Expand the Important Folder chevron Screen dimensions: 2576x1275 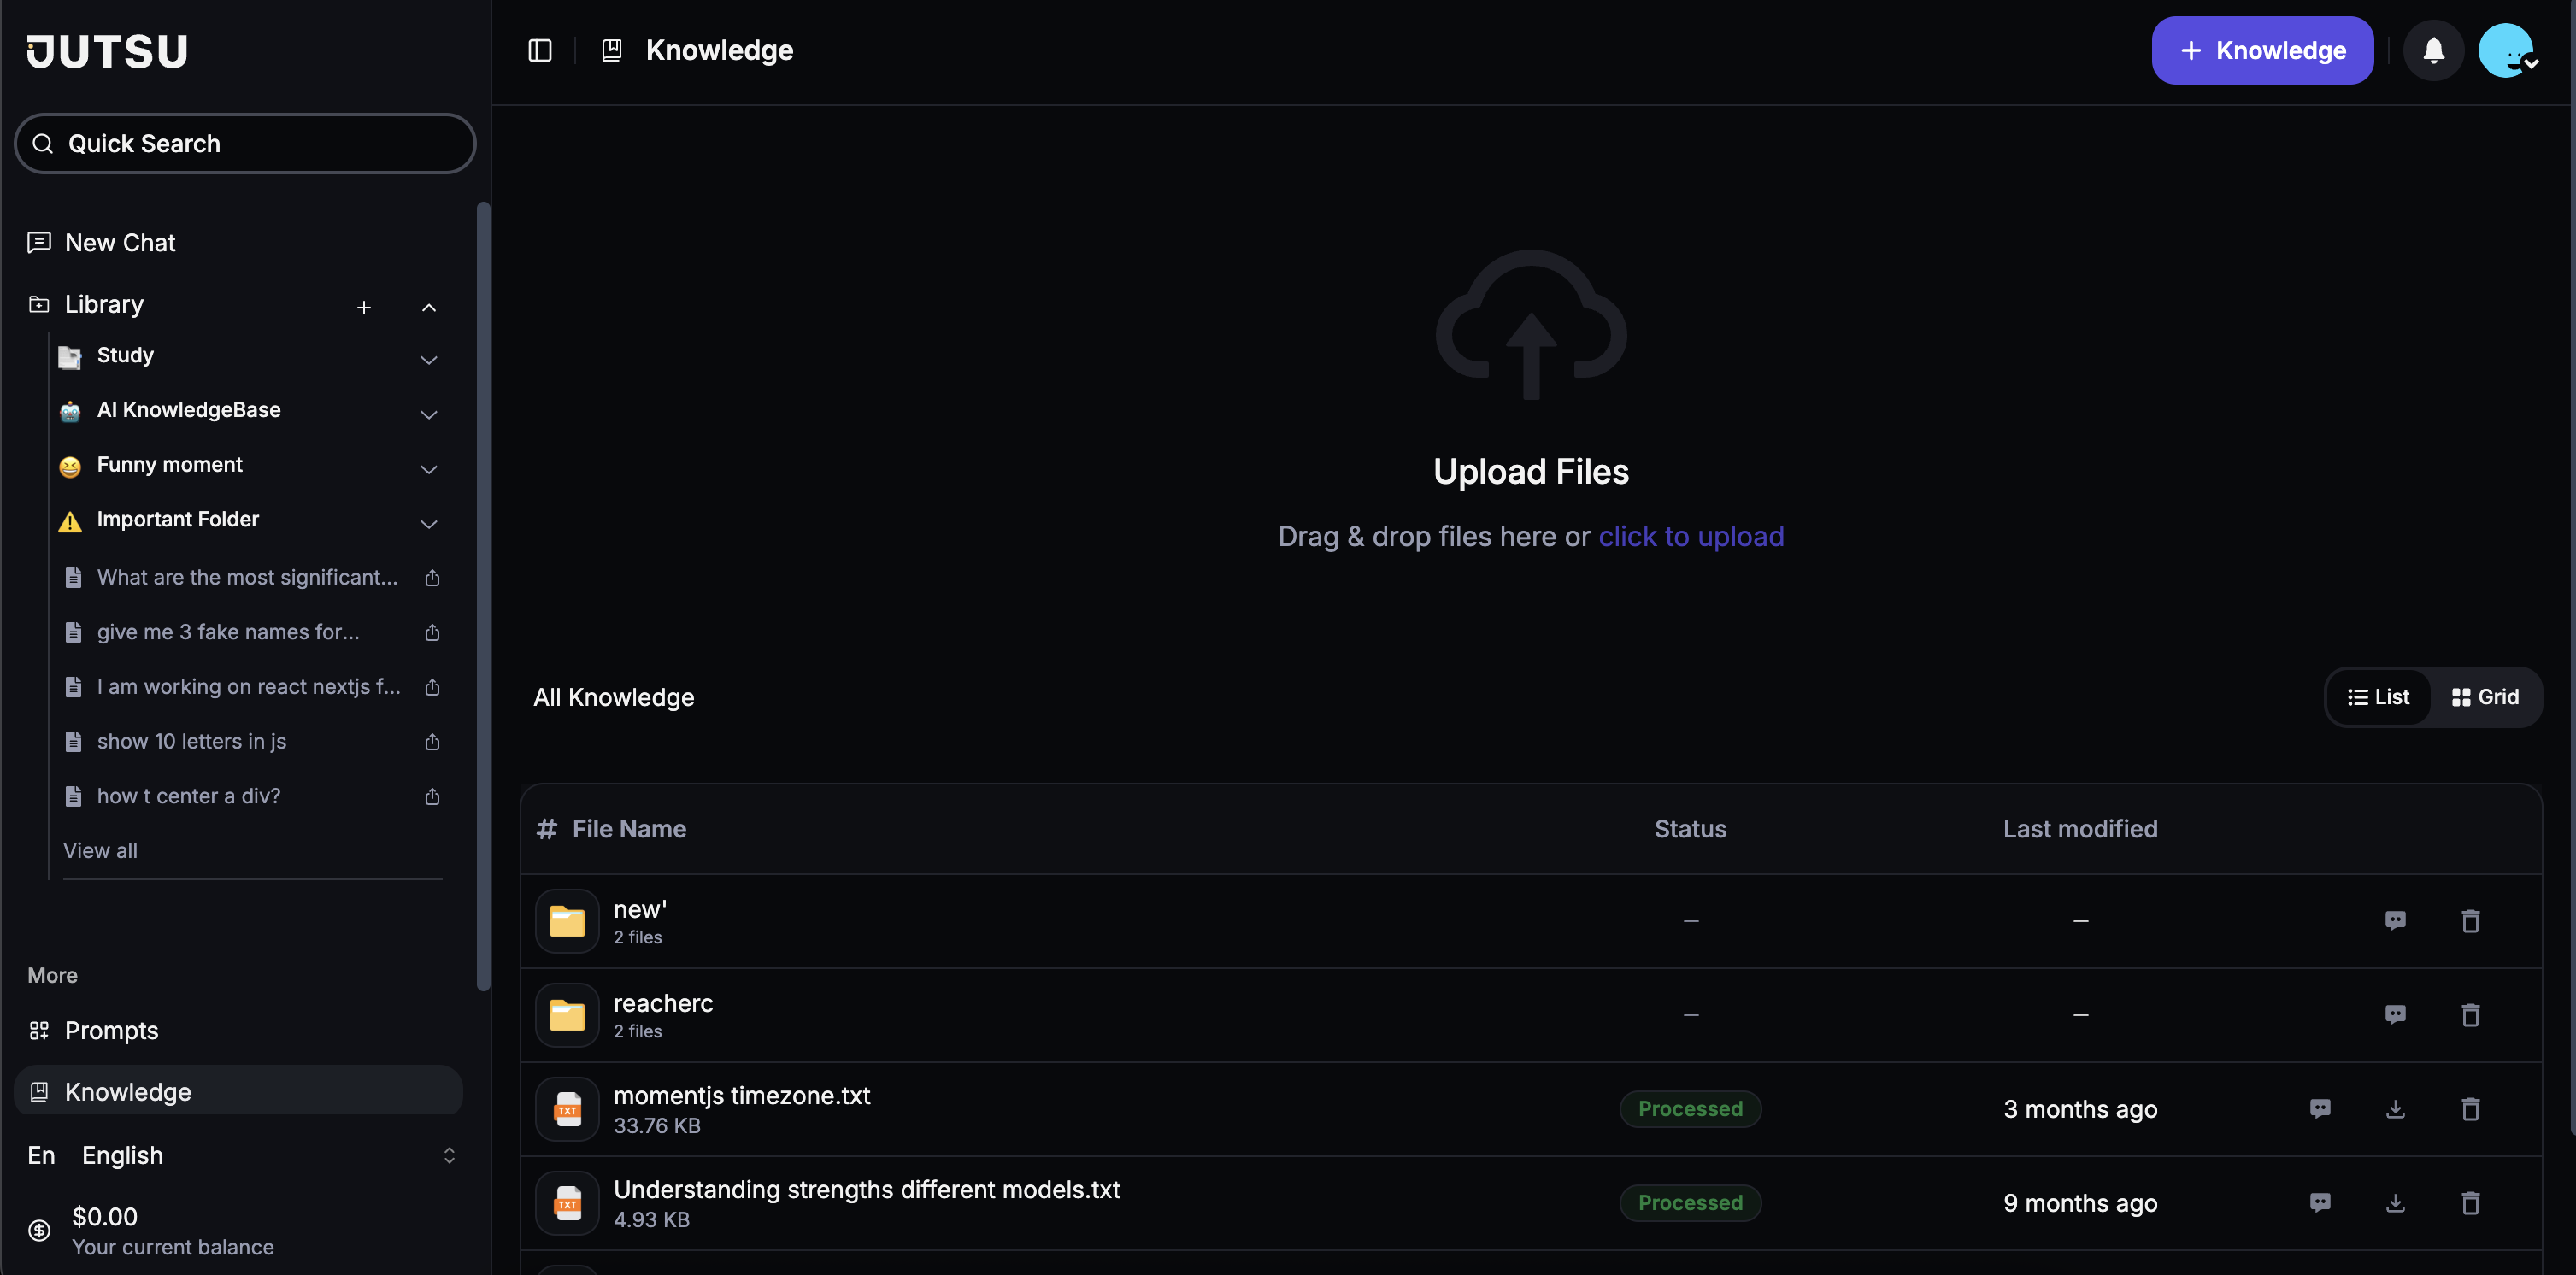point(429,524)
